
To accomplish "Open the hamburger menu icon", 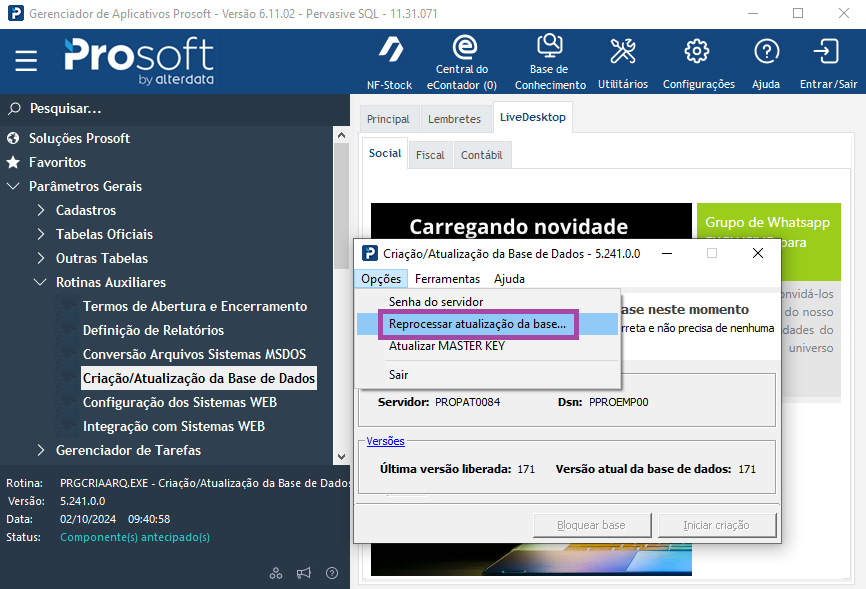I will (26, 61).
